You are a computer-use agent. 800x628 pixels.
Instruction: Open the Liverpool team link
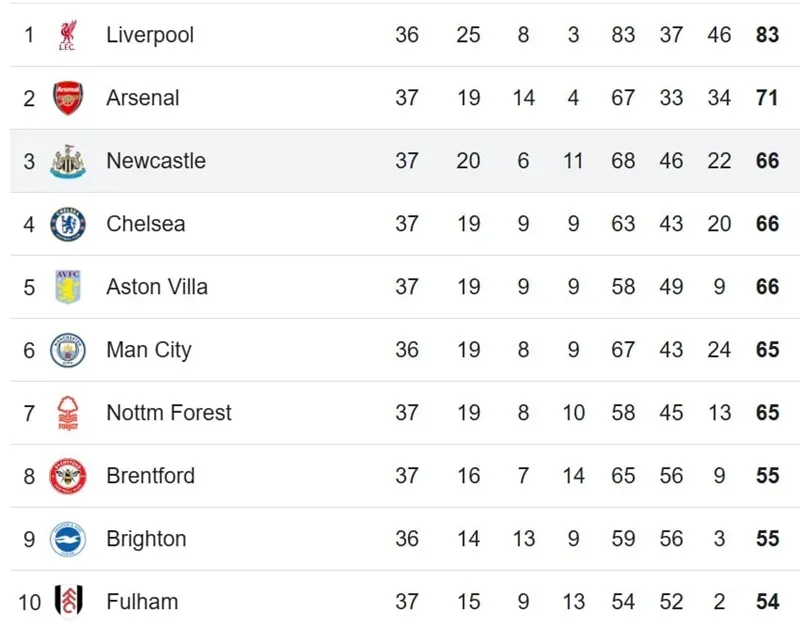(x=150, y=35)
